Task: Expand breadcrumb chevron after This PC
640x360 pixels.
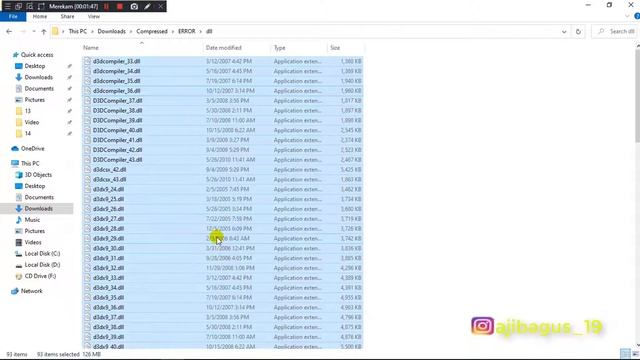Action: (x=92, y=31)
